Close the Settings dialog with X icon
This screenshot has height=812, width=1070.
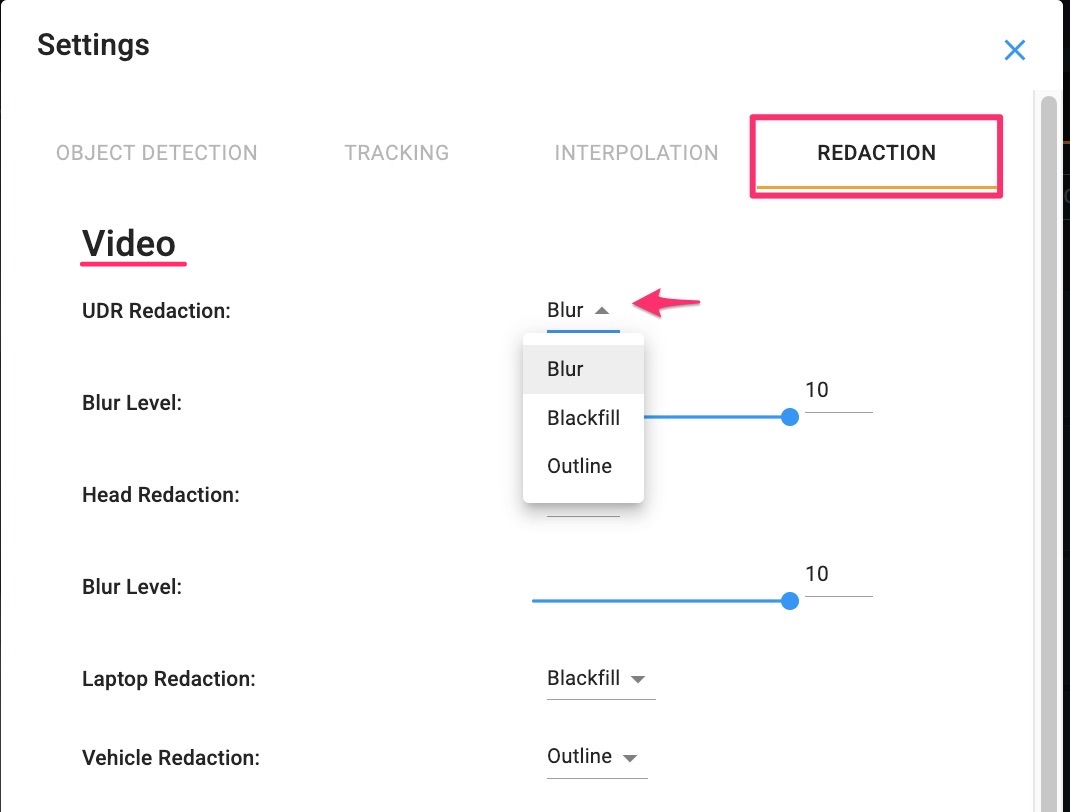click(1014, 50)
